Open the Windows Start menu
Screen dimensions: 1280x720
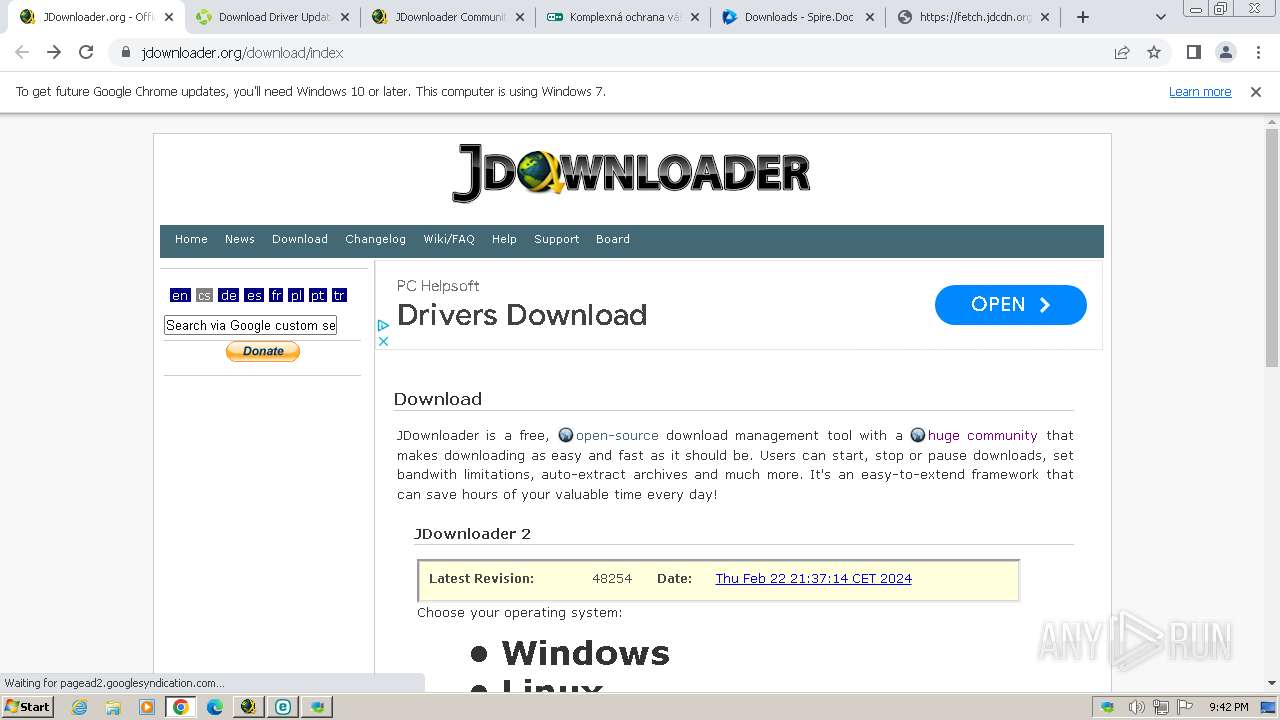28,706
